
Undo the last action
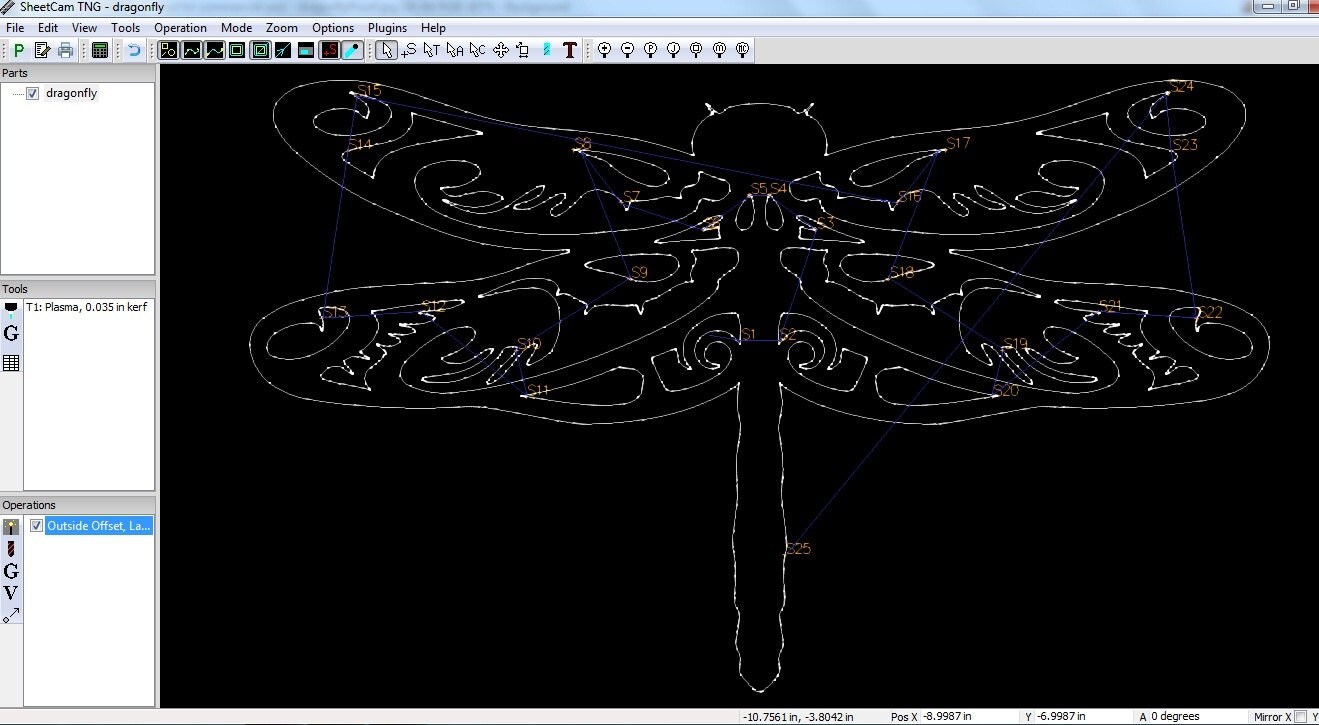[136, 50]
